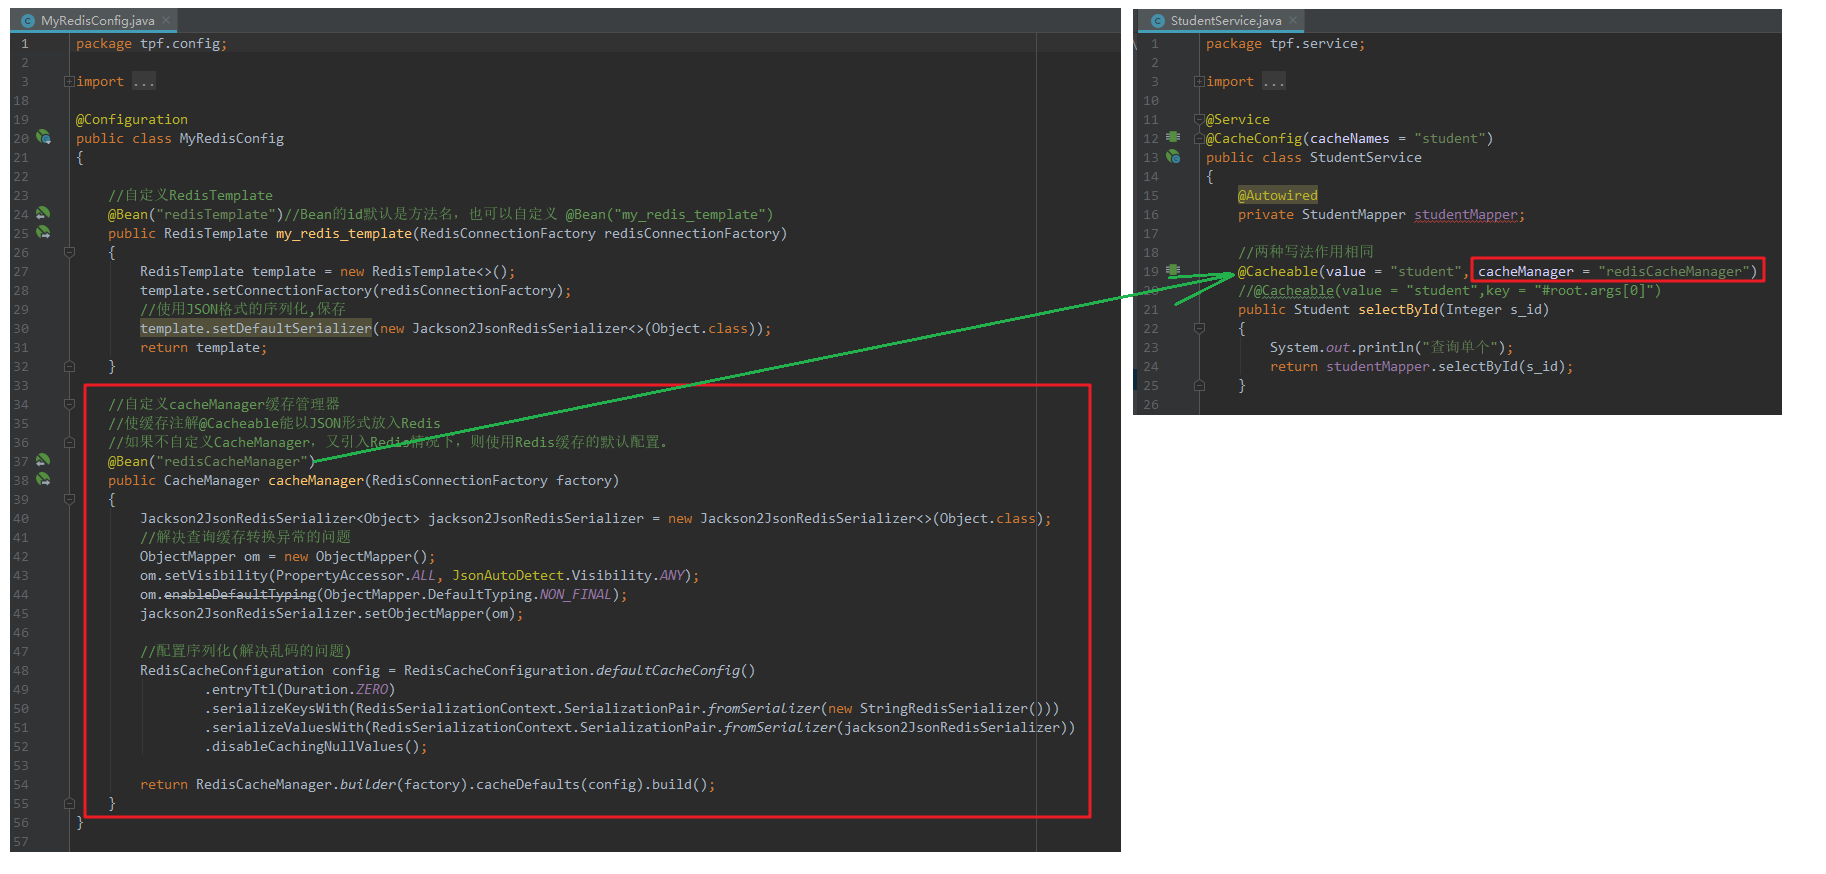This screenshot has width=1826, height=874.
Task: Click 'package tpf.service;' in StudentService
Action: [x=1286, y=43]
